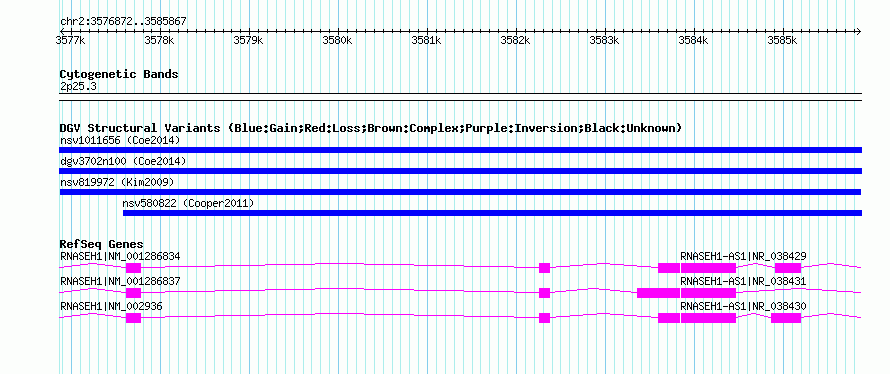Click the blue nsv1011656 gain bar
This screenshot has width=890, height=374.
click(460, 150)
